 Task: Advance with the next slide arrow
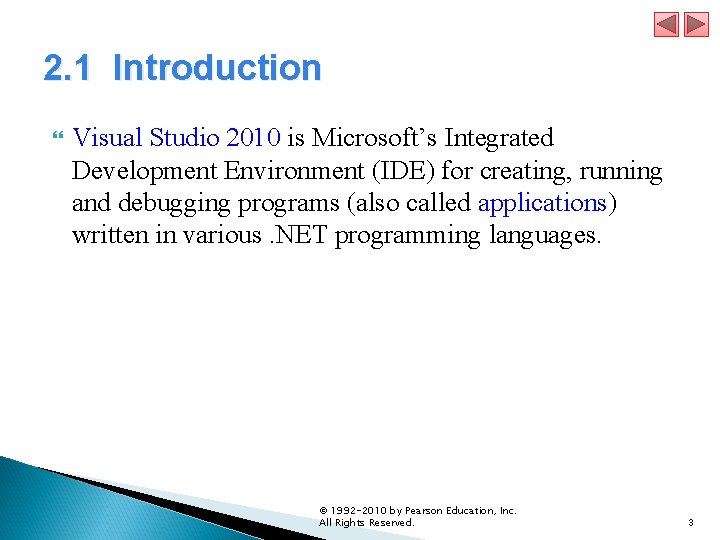(696, 24)
